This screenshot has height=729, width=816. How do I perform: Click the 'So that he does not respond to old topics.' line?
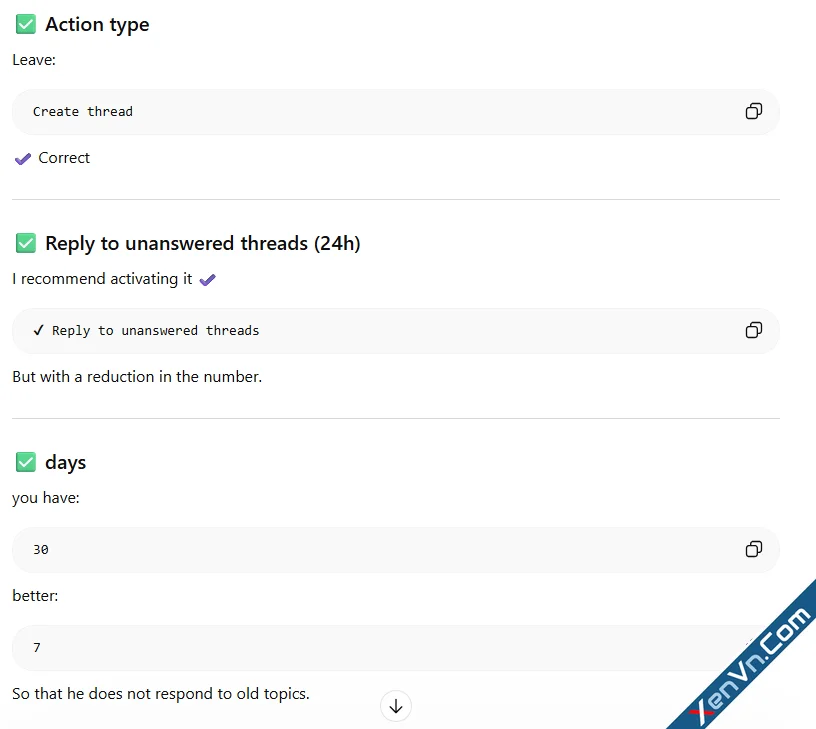click(161, 694)
